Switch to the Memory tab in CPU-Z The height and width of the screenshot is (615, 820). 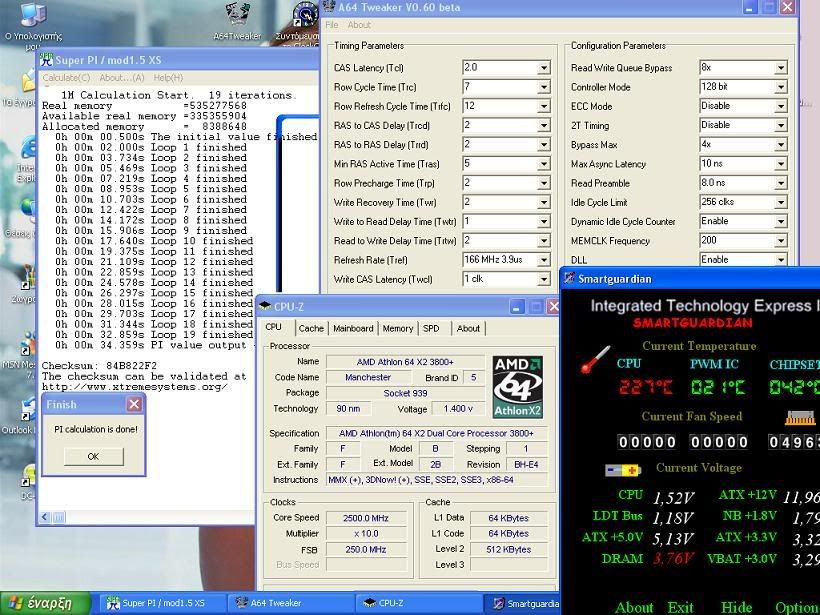tap(397, 328)
